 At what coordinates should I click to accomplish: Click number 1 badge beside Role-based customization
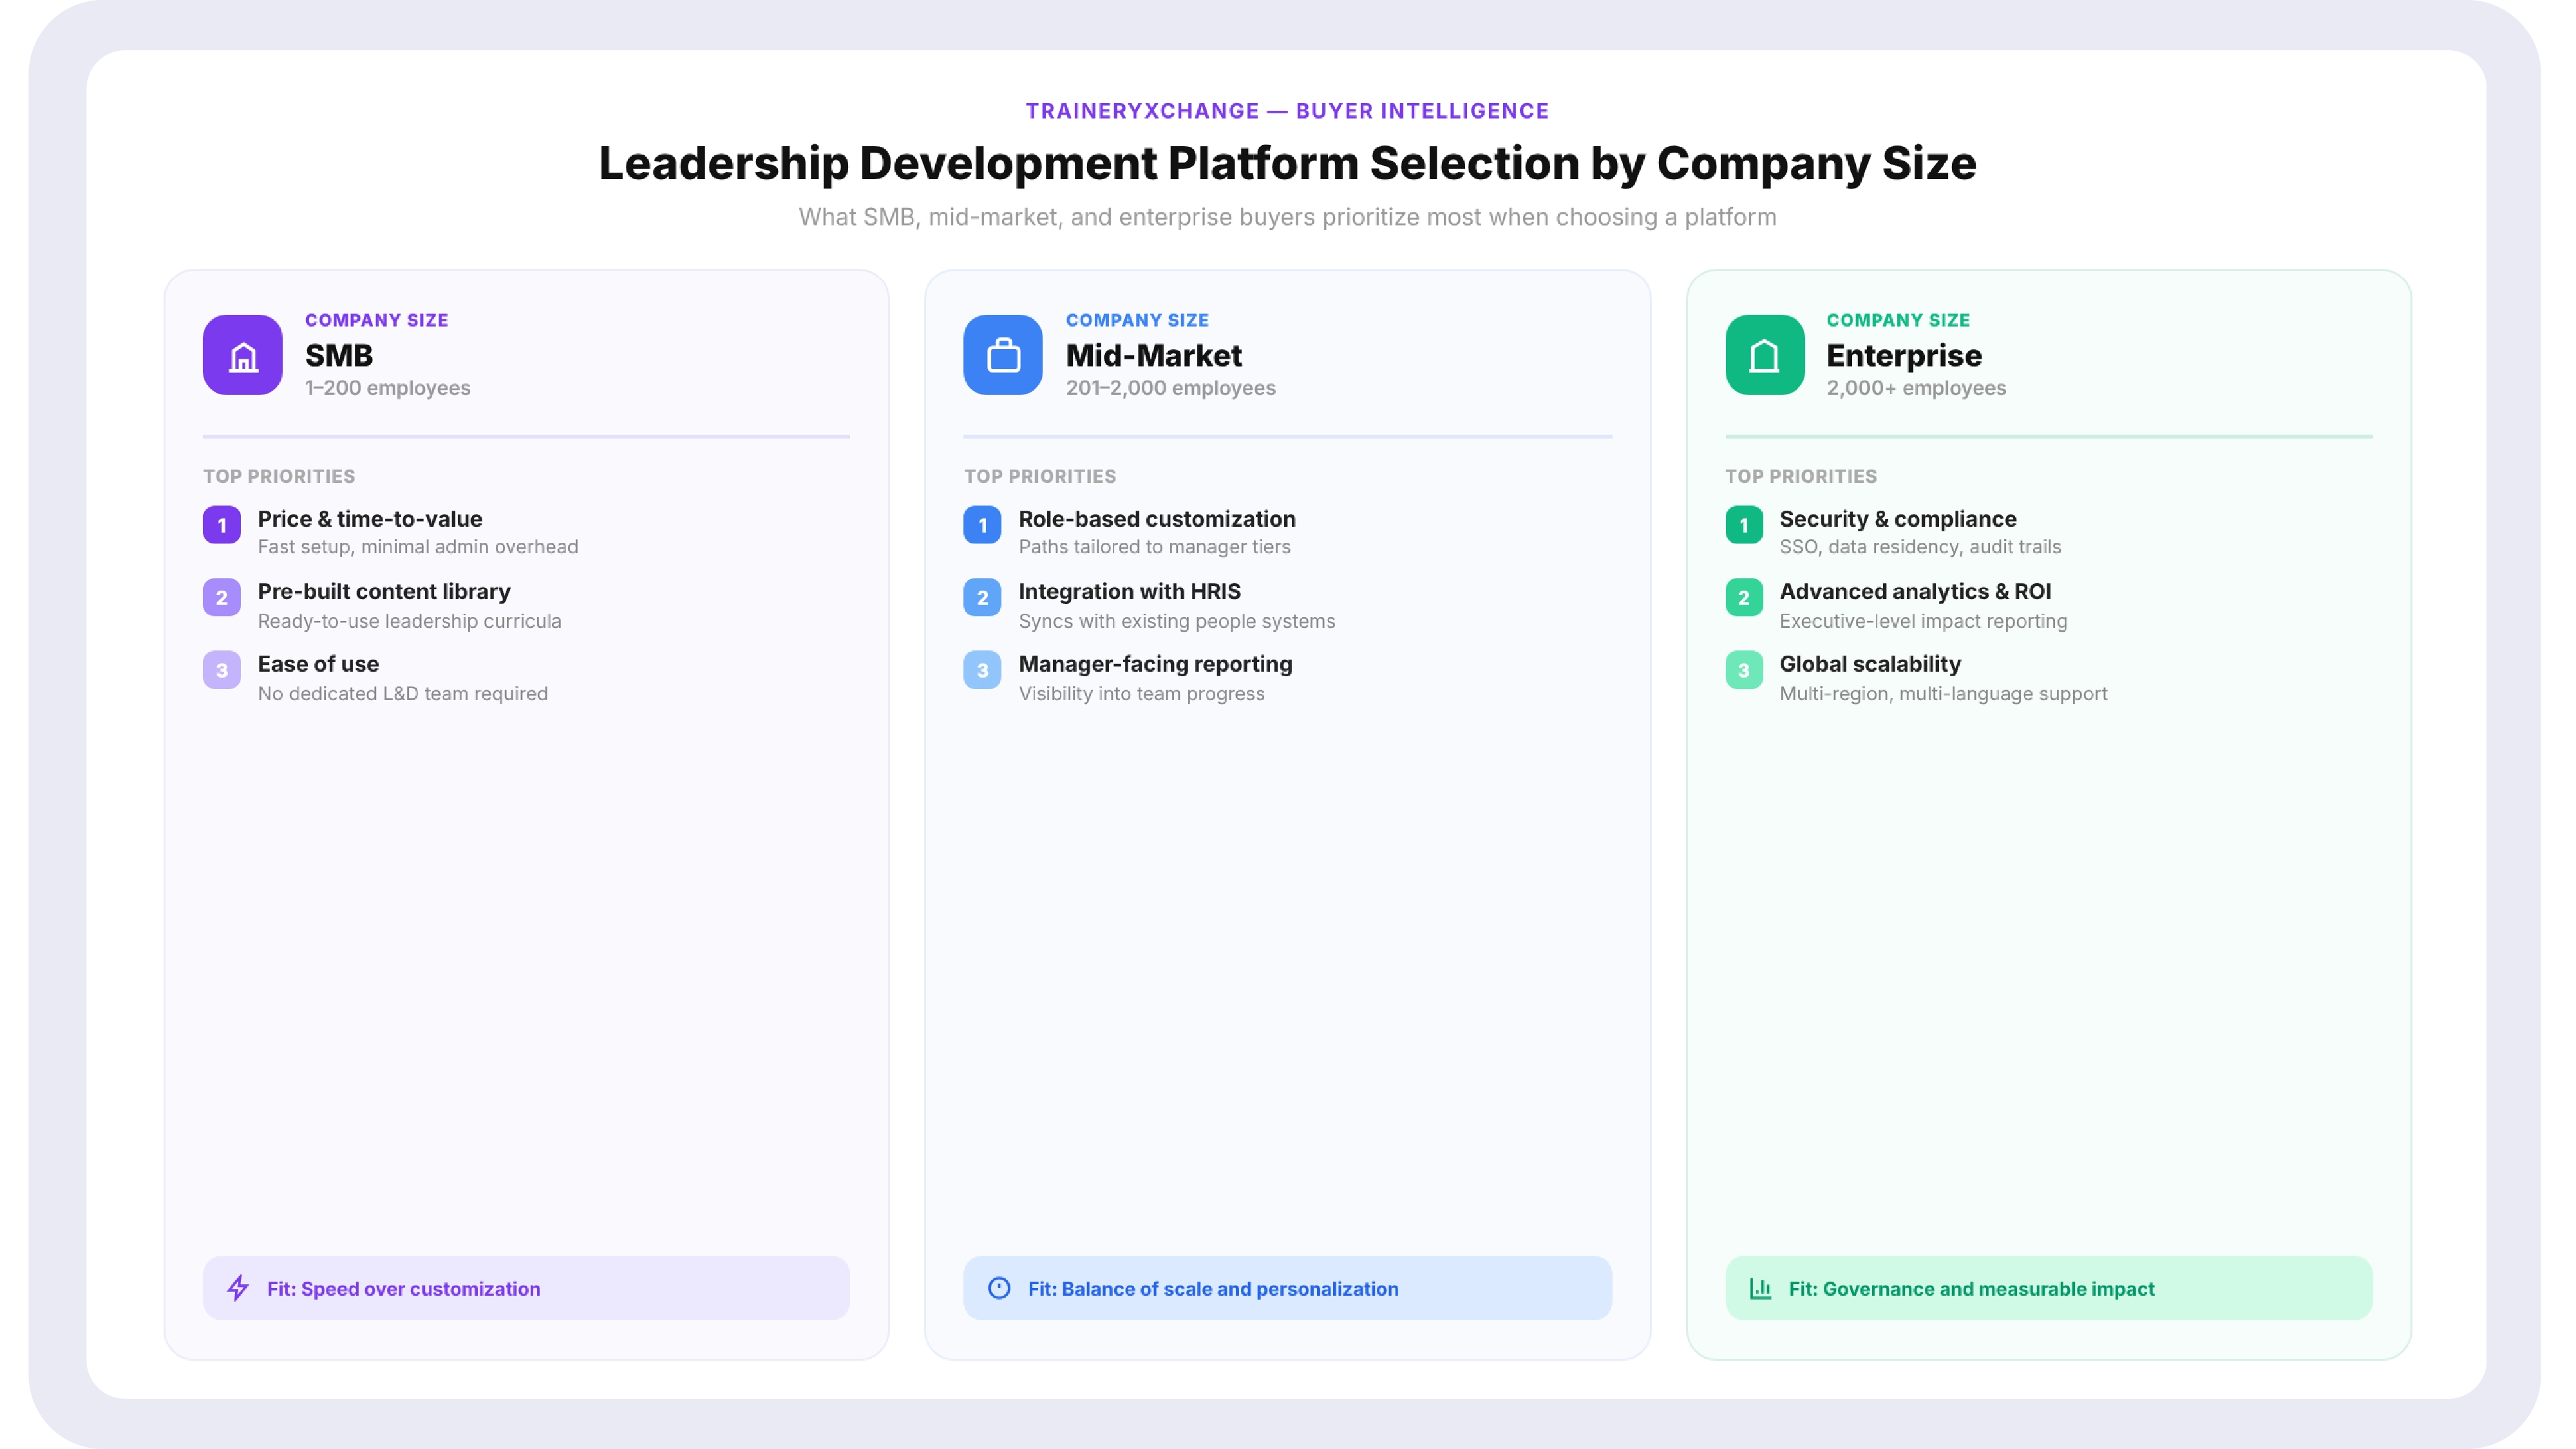point(983,525)
